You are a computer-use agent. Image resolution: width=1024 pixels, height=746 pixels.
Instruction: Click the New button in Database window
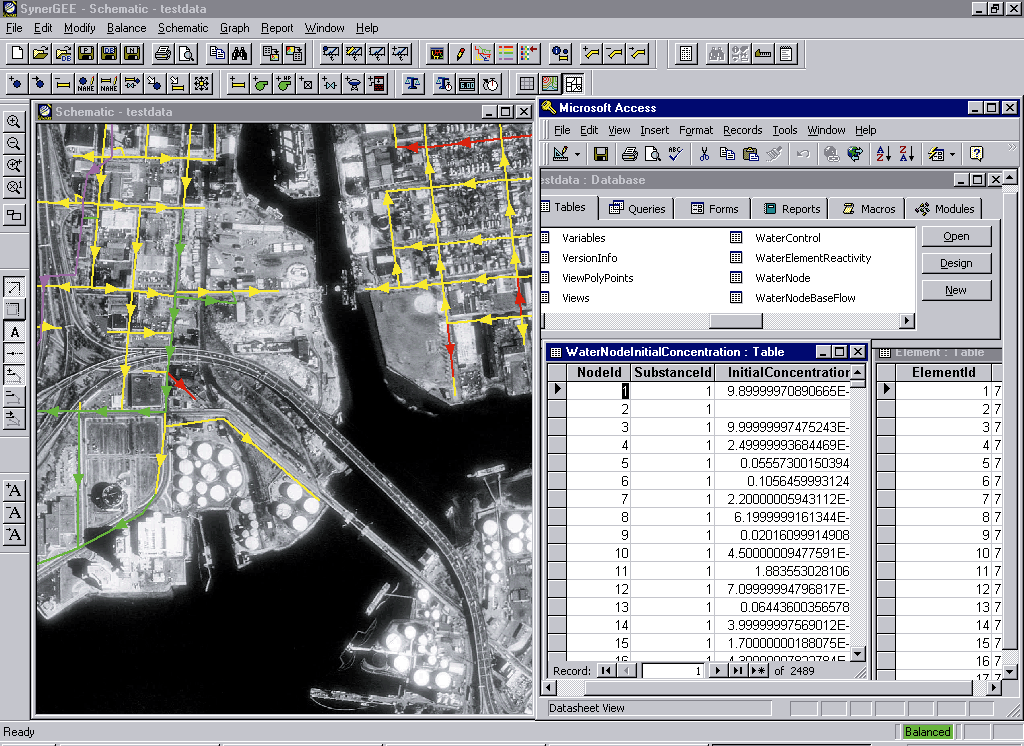click(x=956, y=290)
